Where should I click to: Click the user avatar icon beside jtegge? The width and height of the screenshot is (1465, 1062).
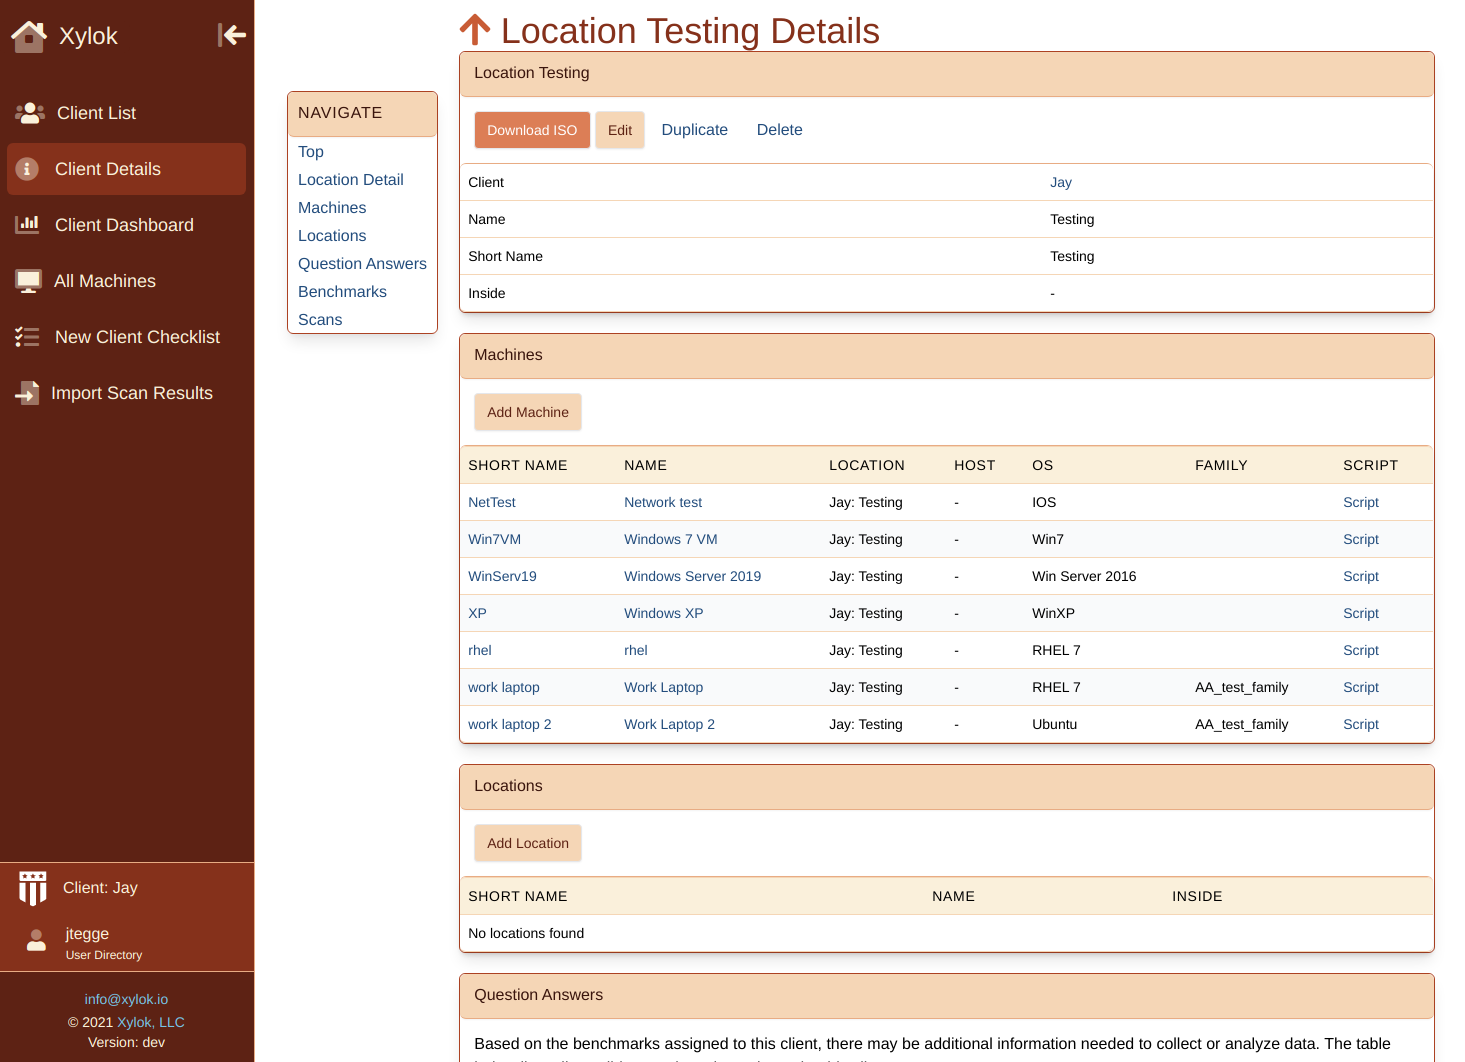(36, 940)
